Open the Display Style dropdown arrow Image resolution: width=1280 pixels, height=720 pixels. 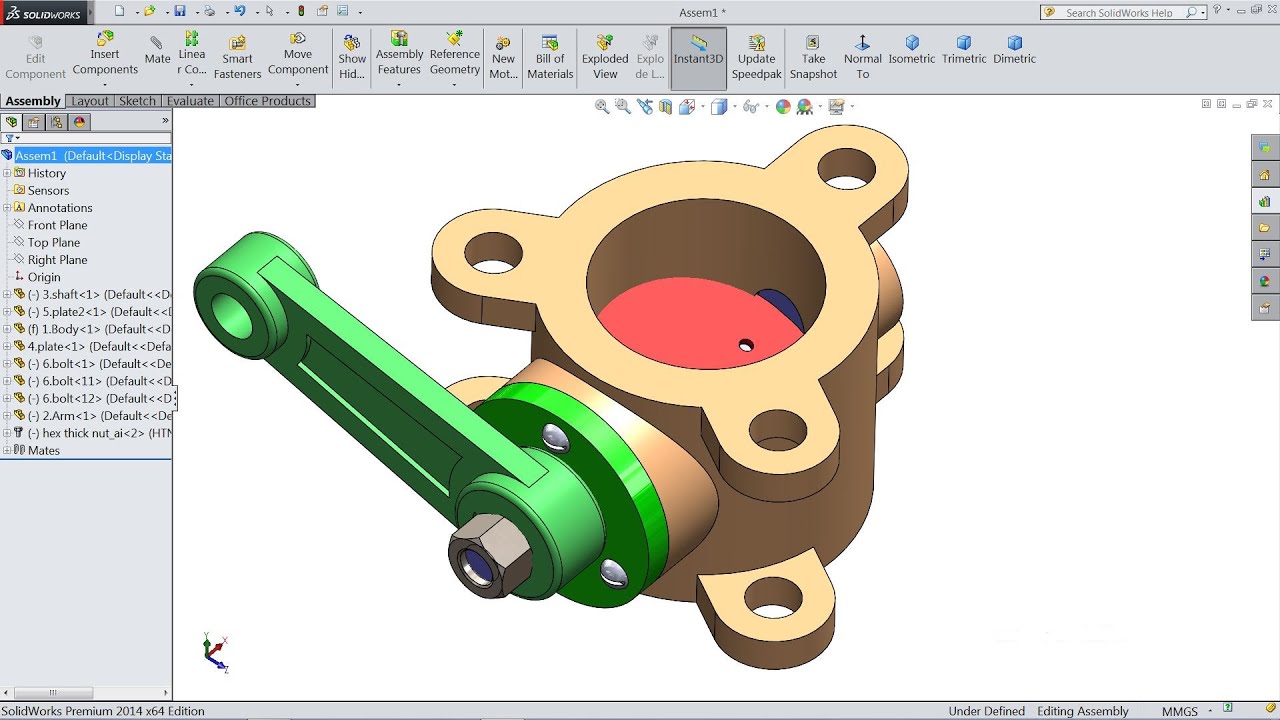click(x=734, y=107)
